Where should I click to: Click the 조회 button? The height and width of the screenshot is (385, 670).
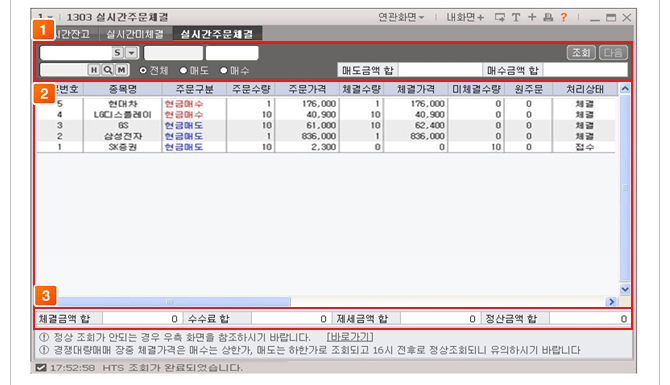[581, 53]
